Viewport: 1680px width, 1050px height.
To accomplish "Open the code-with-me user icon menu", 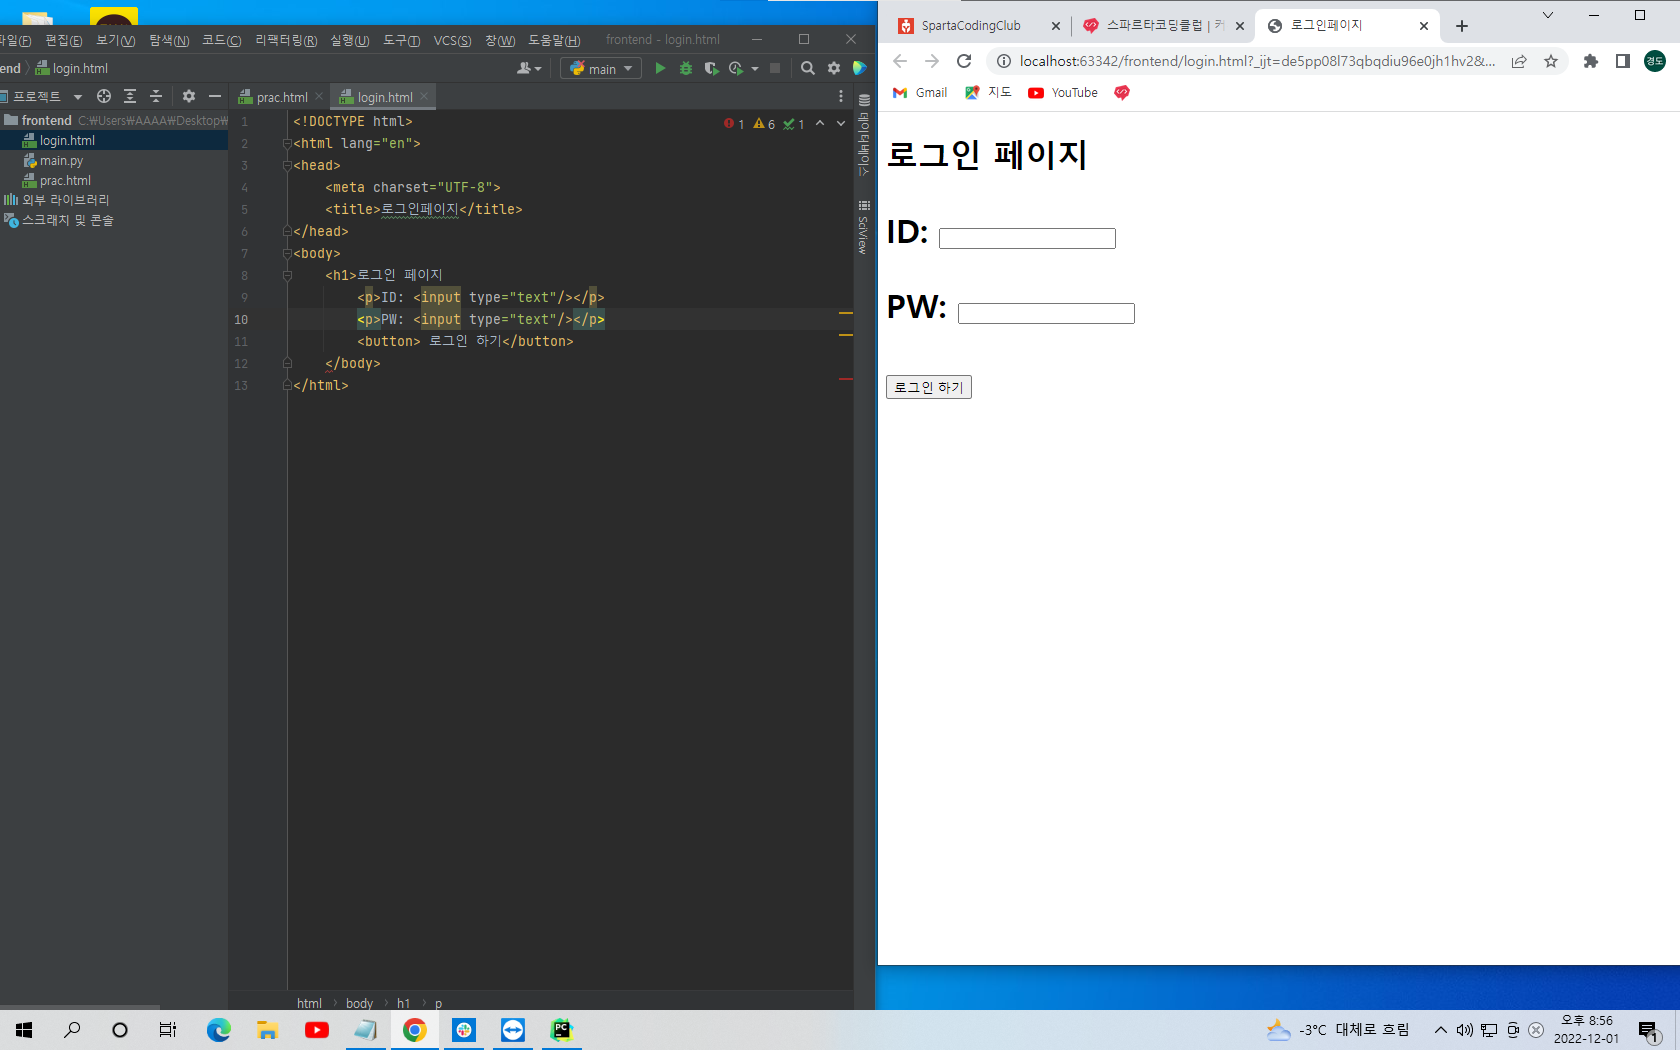I will (529, 68).
